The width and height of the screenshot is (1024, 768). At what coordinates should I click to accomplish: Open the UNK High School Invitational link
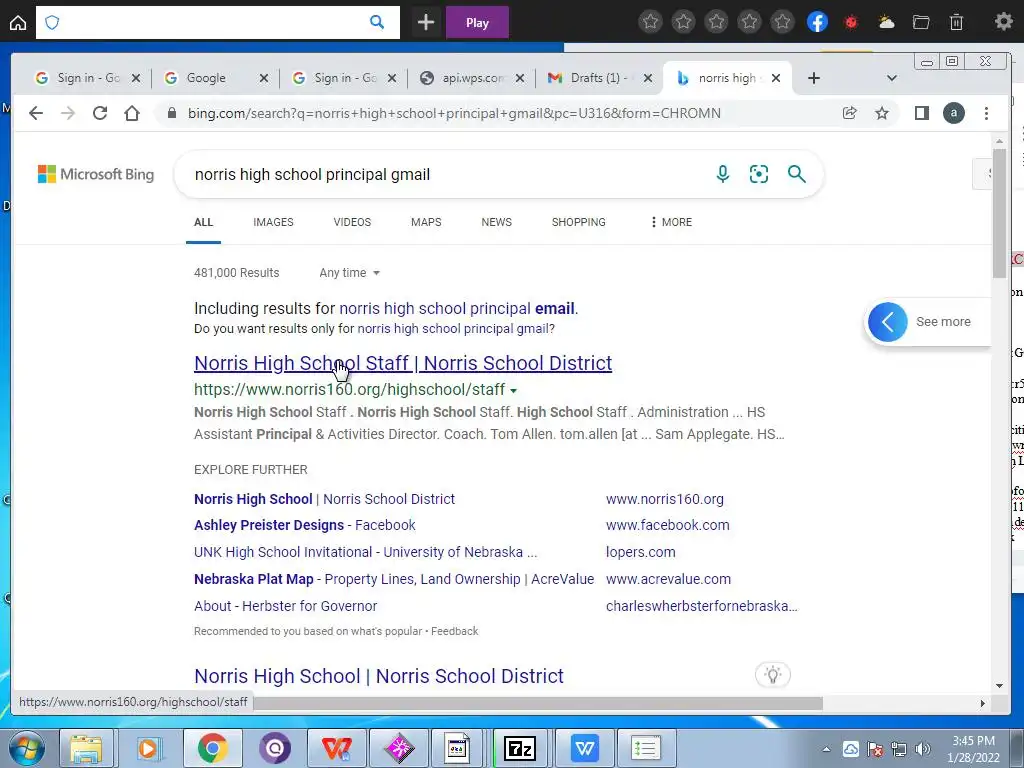tap(366, 552)
